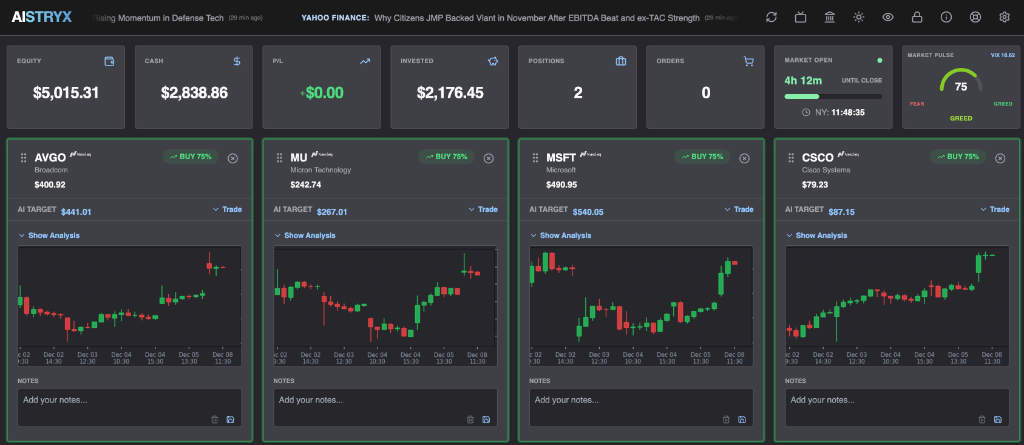1024x445 pixels.
Task: Click the shopping cart icon on Orders card
Action: click(x=749, y=61)
